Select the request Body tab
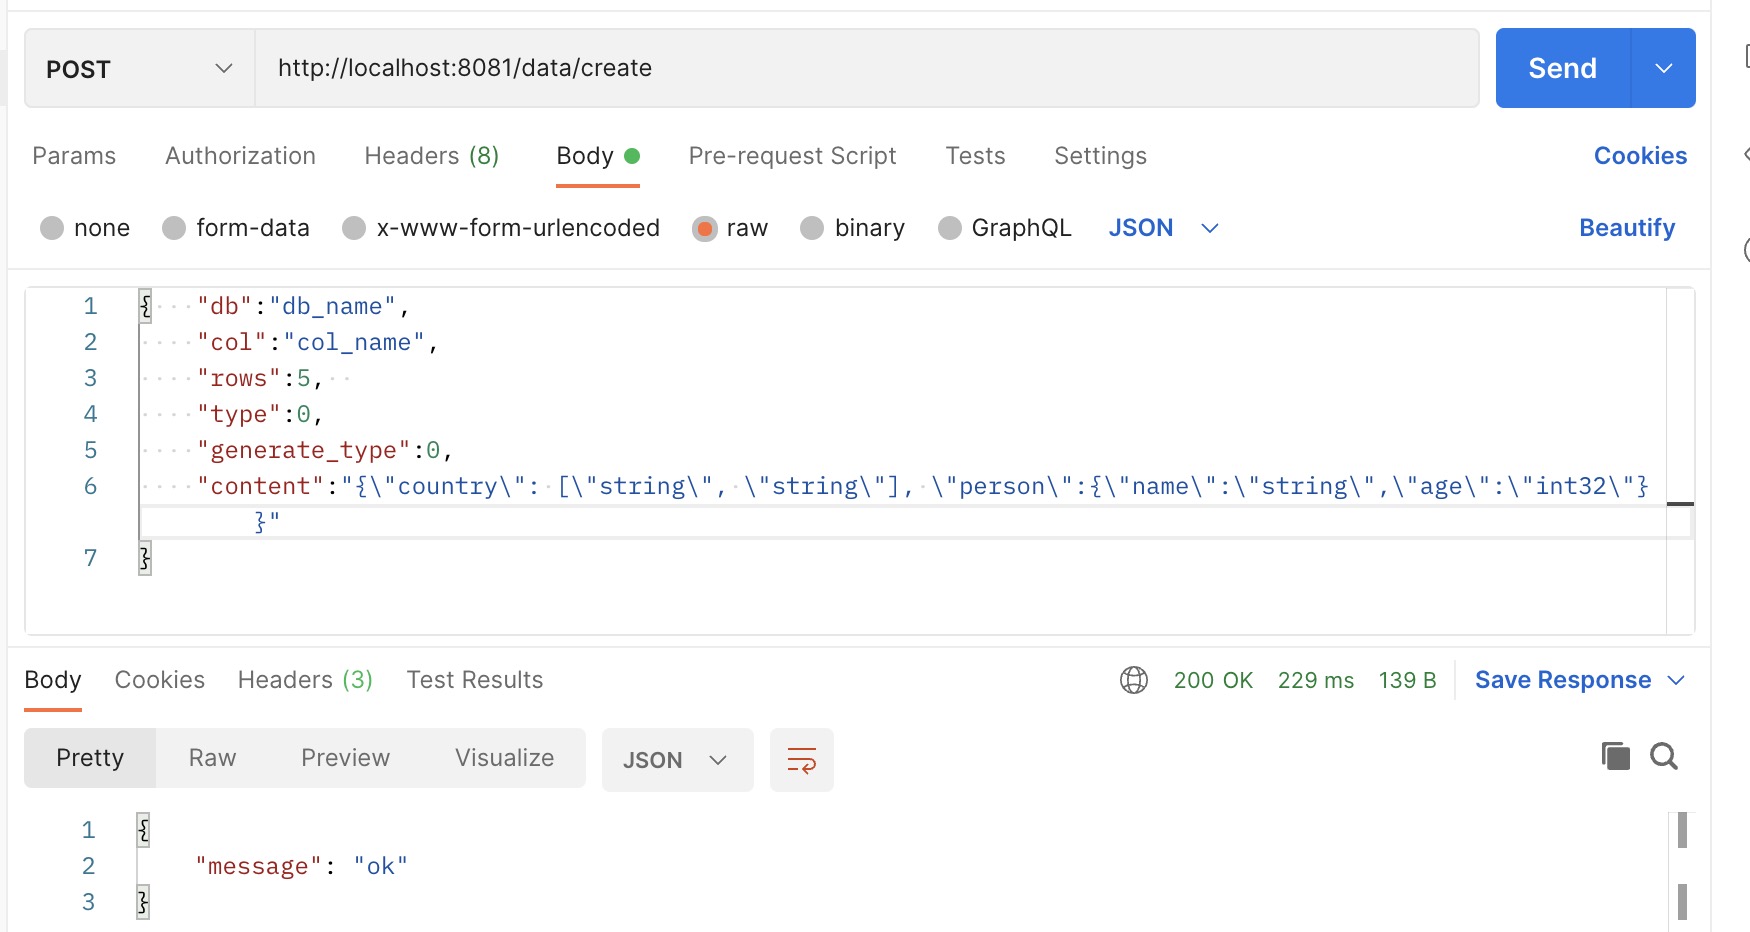 597,156
